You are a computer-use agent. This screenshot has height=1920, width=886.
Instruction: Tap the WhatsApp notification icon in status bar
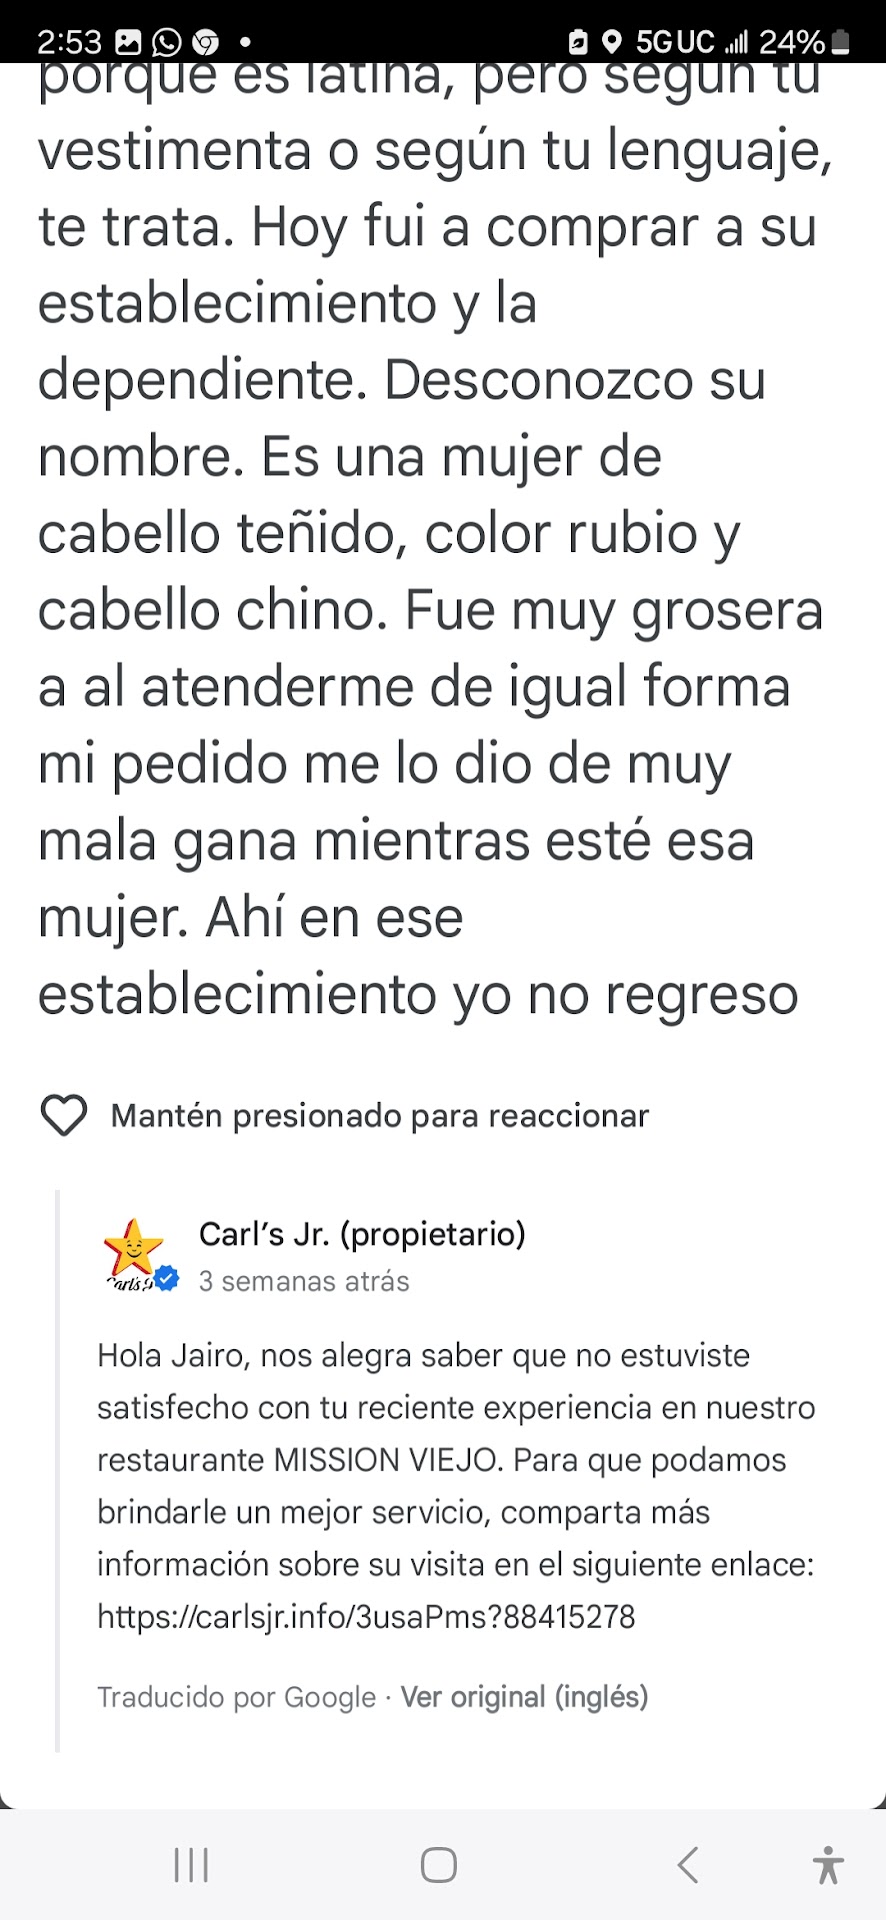pos(166,42)
